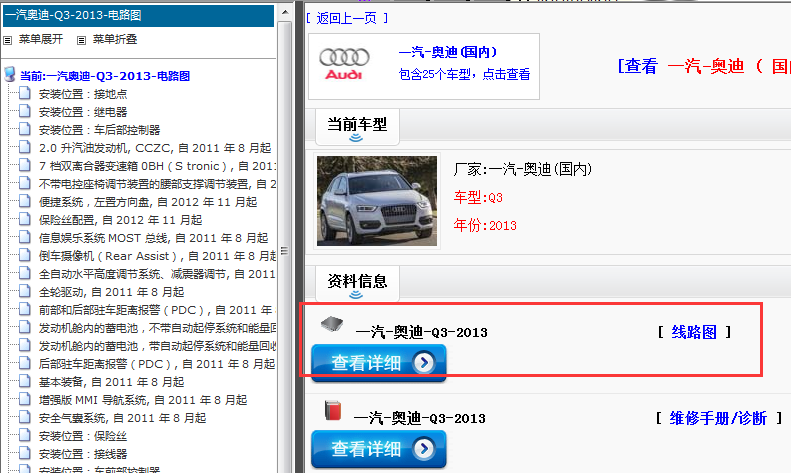791x473 pixels.
Task: Open 前部和后部驻车距离报警 (PDC) tree item
Action: click(x=157, y=310)
